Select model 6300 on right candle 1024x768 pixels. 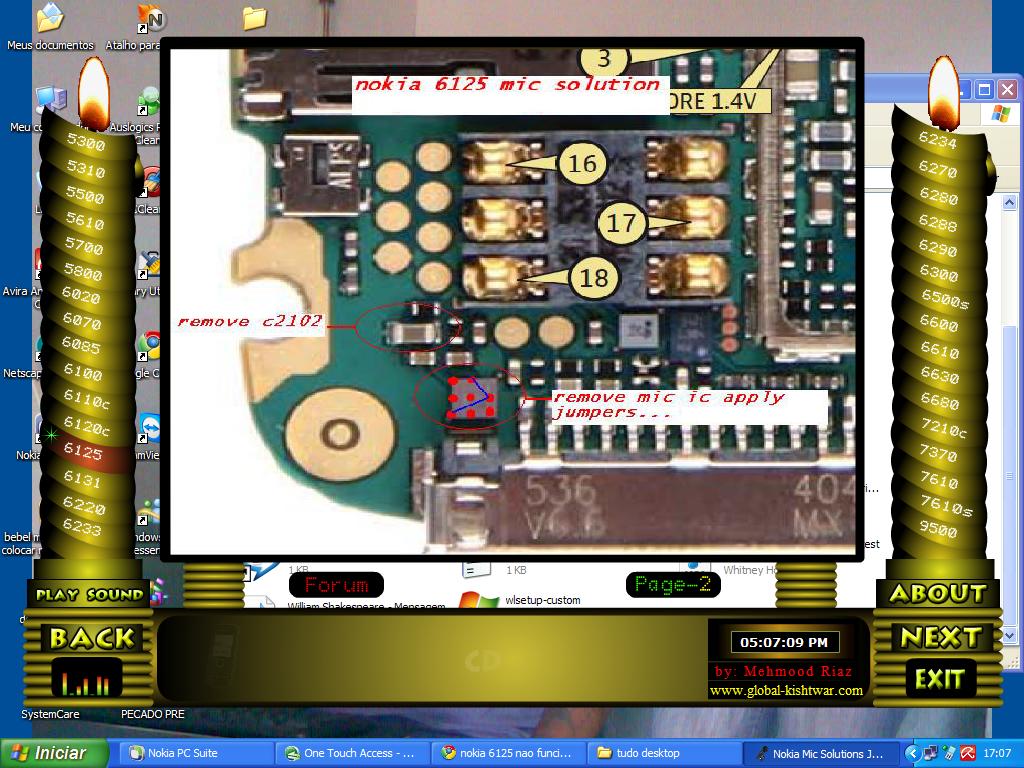tap(939, 274)
